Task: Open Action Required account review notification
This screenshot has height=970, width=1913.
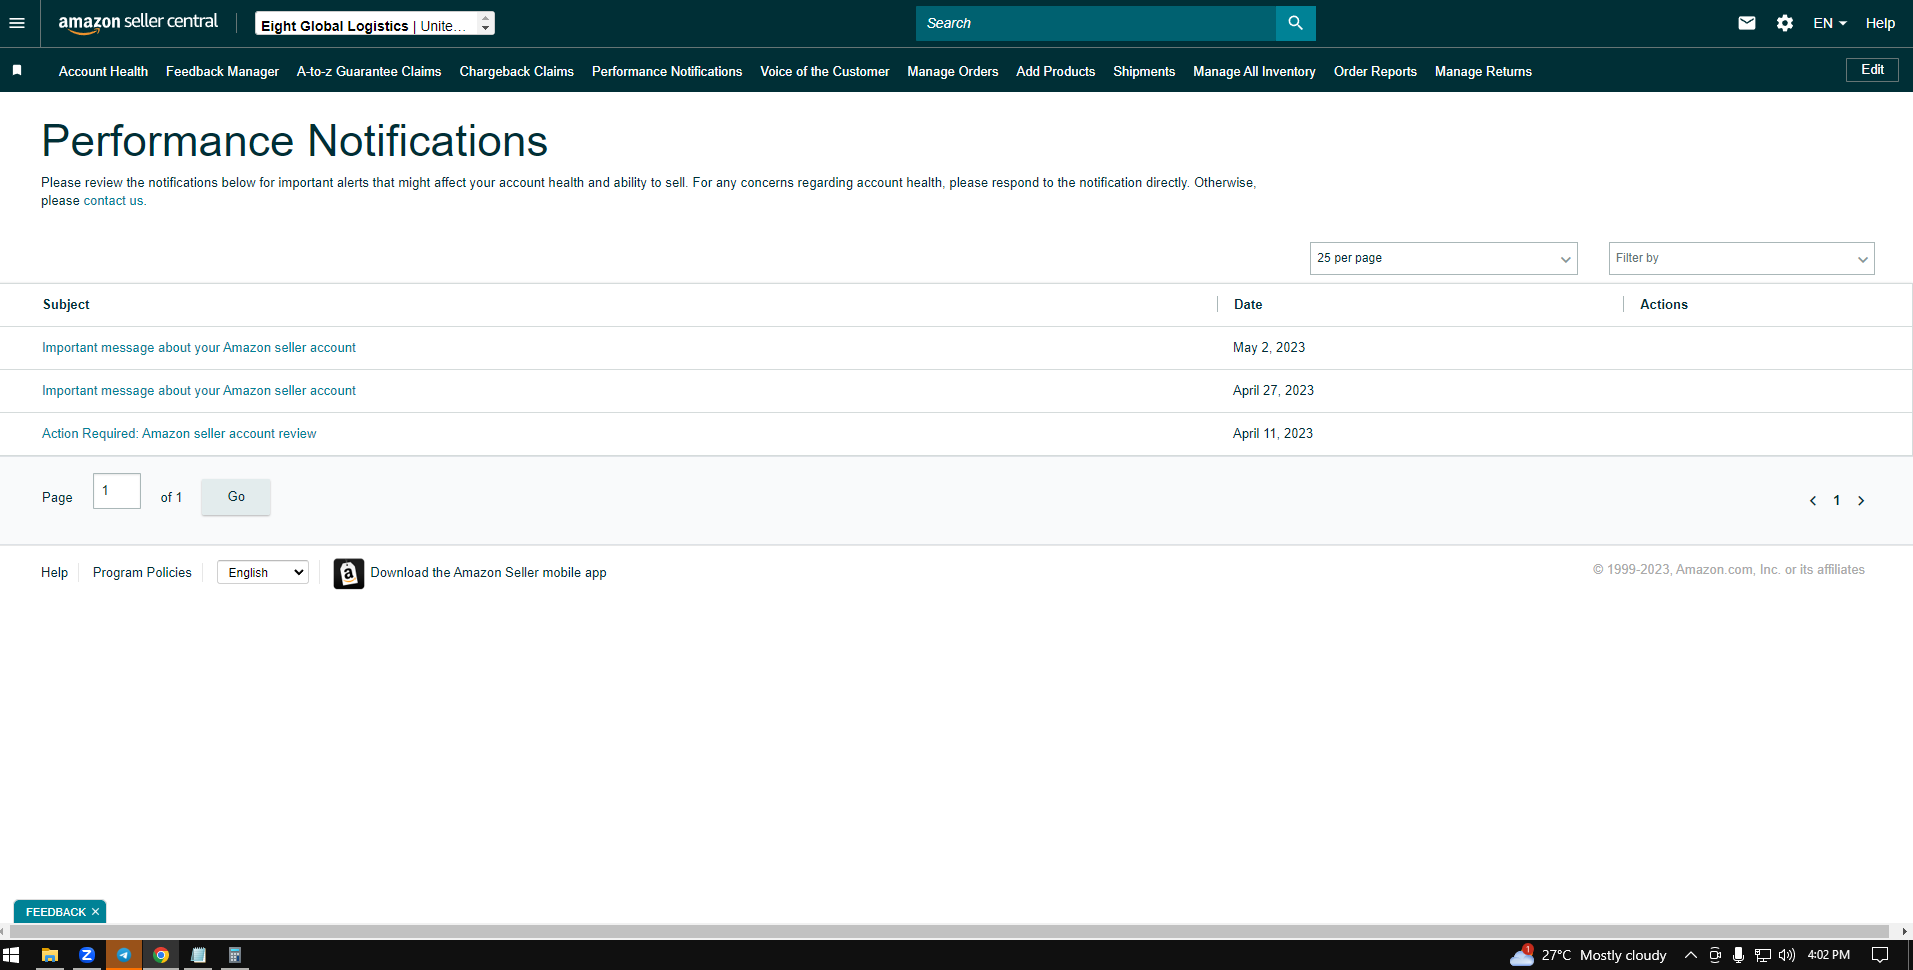Action: click(x=179, y=434)
